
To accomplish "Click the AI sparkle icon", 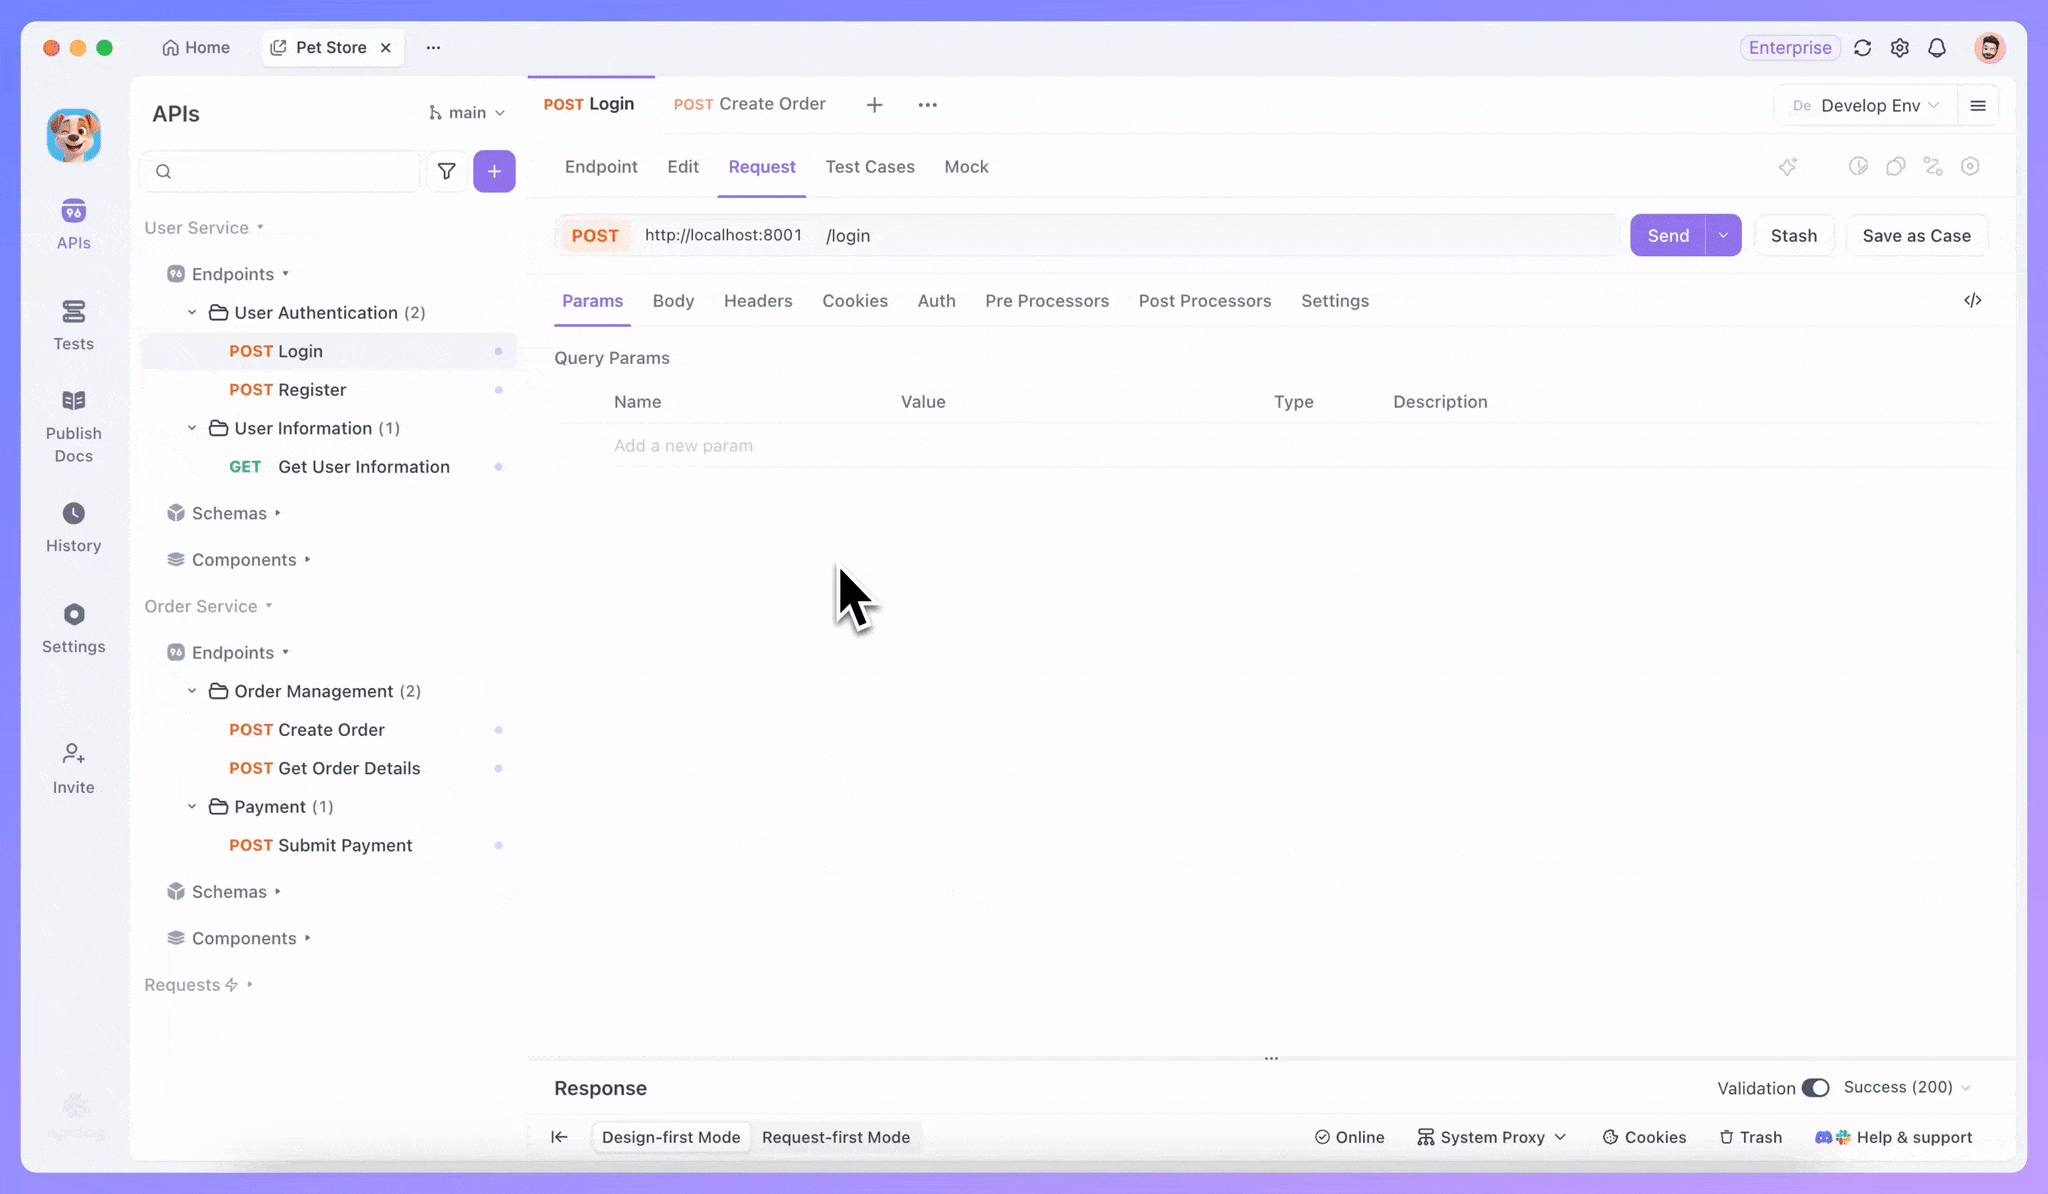I will click(x=1788, y=167).
